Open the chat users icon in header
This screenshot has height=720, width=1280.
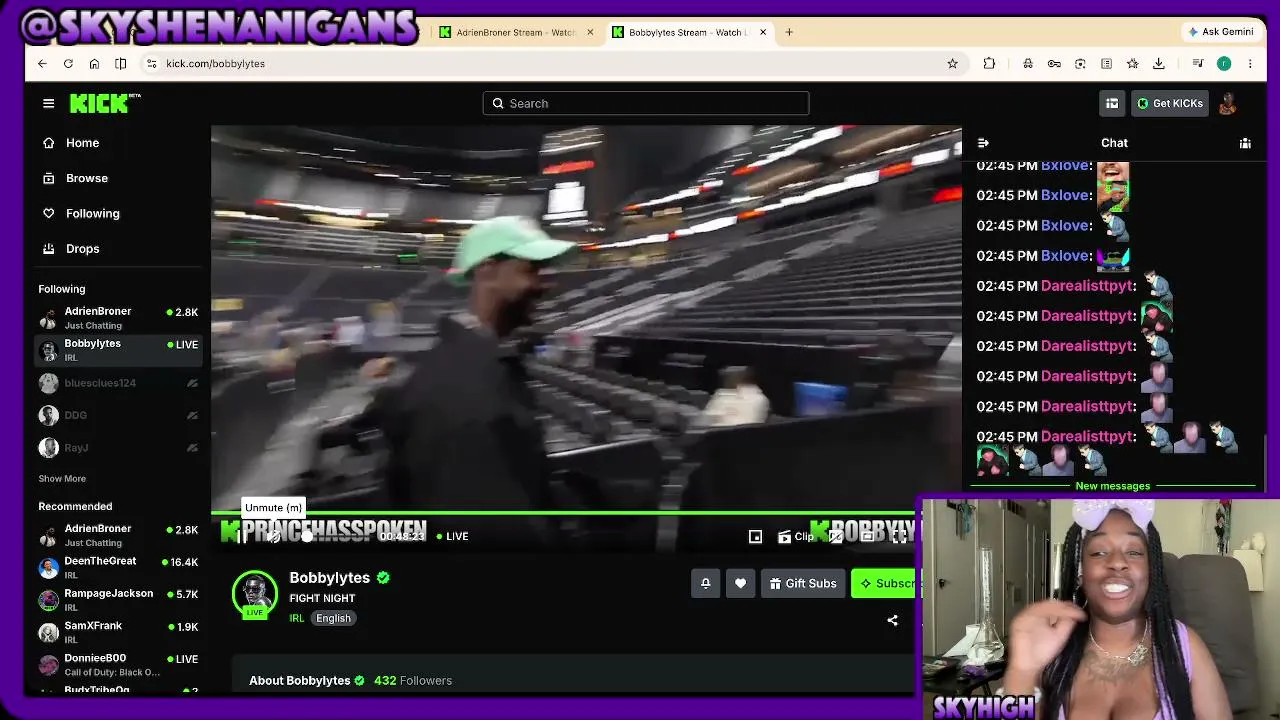1245,143
